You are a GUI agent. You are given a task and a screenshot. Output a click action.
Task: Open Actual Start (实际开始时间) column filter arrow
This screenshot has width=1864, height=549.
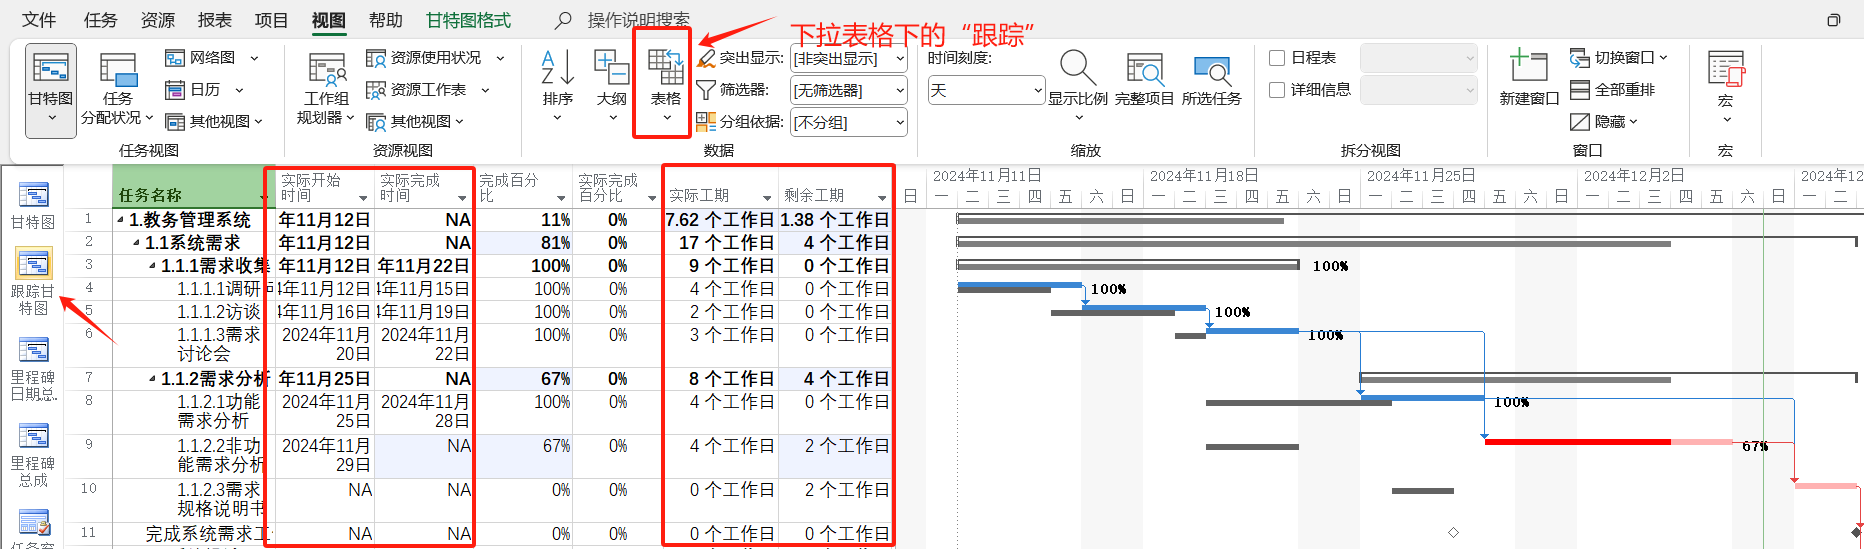tap(362, 198)
